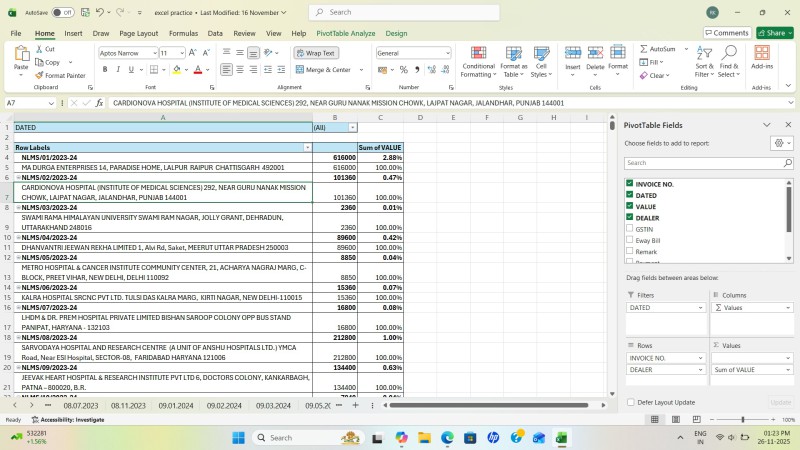
Task: Check the GSTIN field checkbox
Action: coord(629,229)
